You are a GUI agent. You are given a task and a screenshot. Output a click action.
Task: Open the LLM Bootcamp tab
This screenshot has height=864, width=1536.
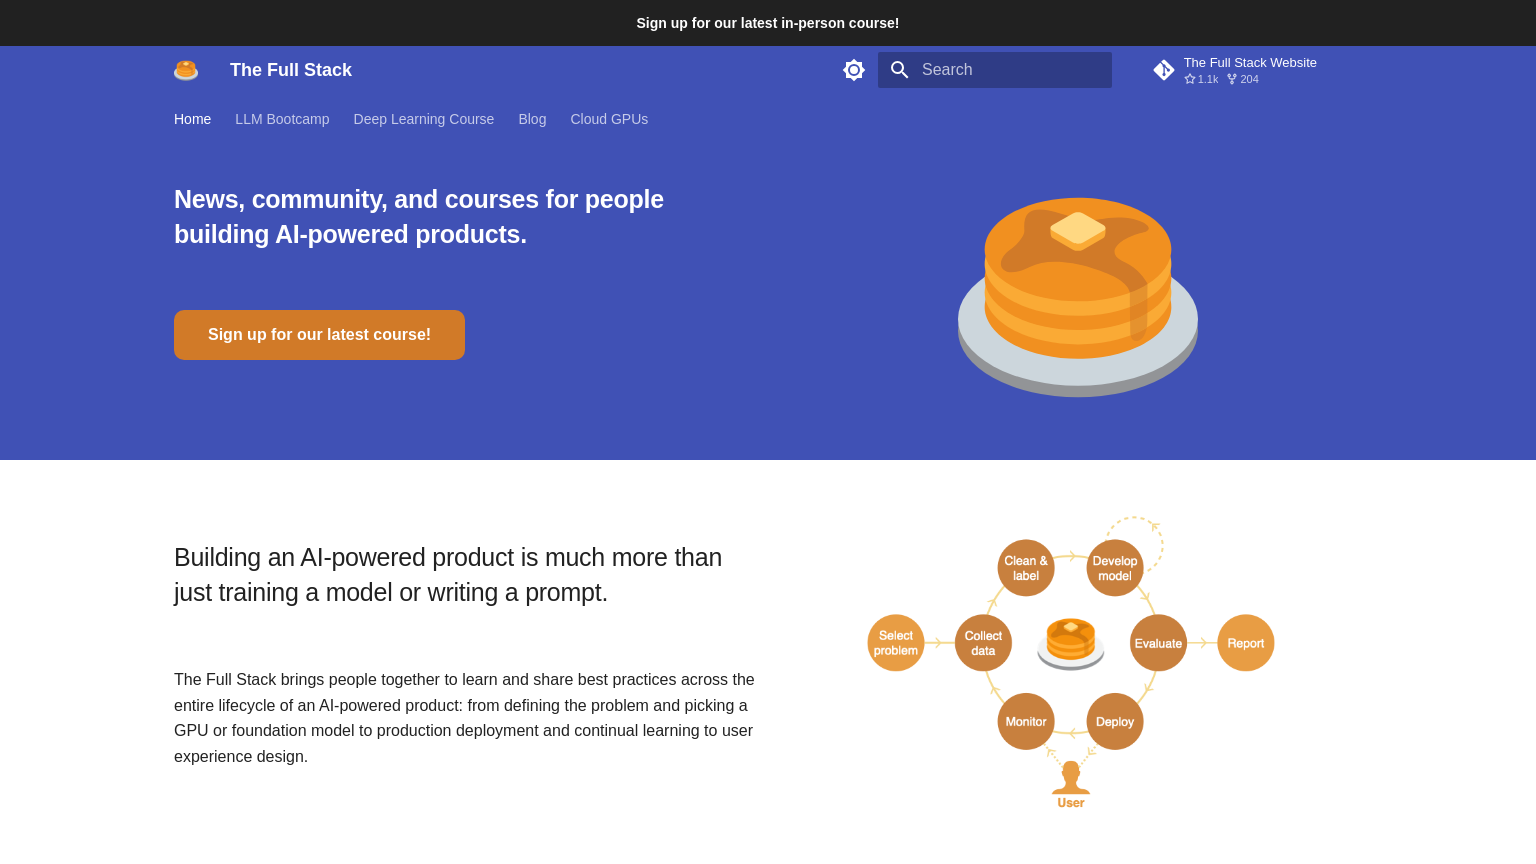pos(282,119)
